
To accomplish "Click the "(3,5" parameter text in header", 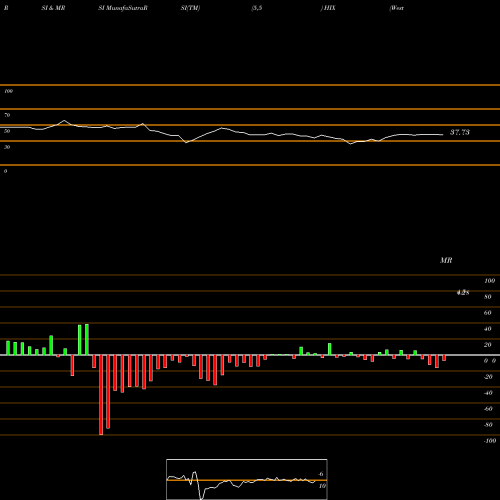I will pyautogui.click(x=257, y=8).
